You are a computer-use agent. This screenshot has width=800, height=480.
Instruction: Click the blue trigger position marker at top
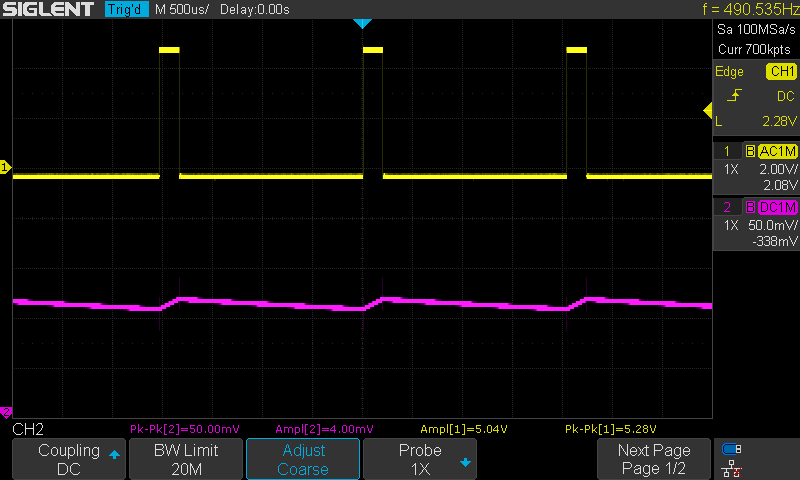tap(362, 23)
